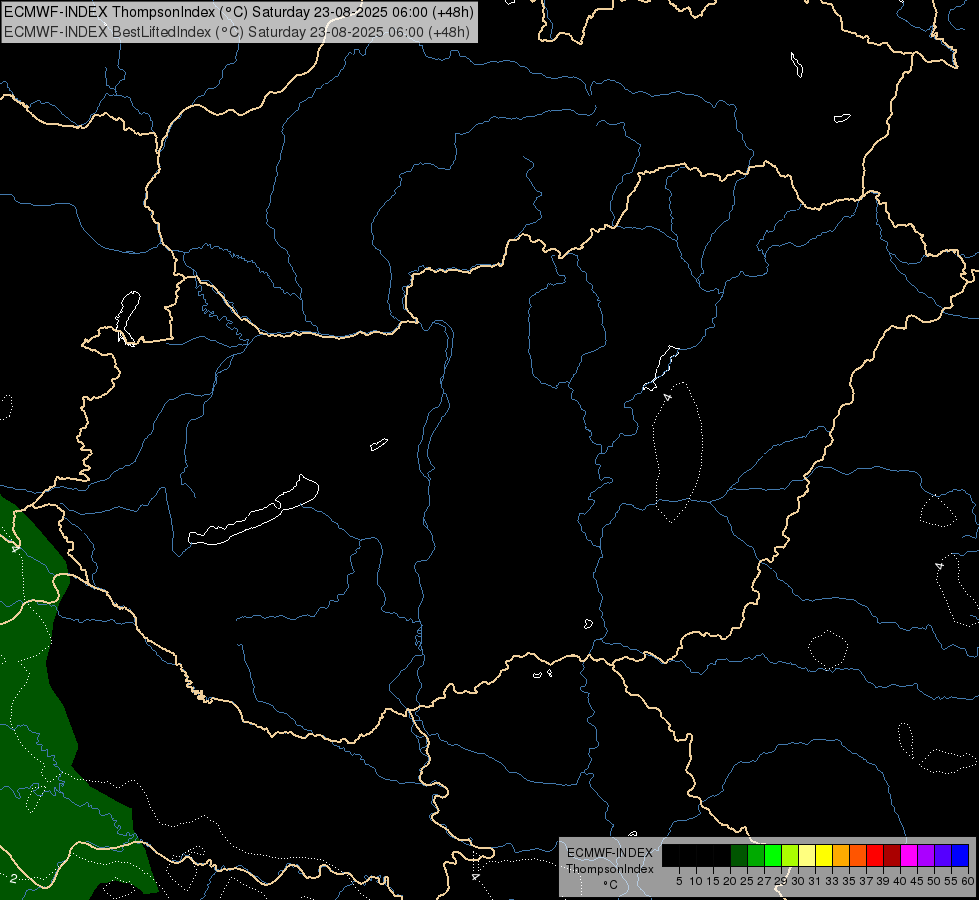This screenshot has height=900, width=979.
Task: Pick the pale yellow 30–31 legend swatch
Action: coord(807,855)
